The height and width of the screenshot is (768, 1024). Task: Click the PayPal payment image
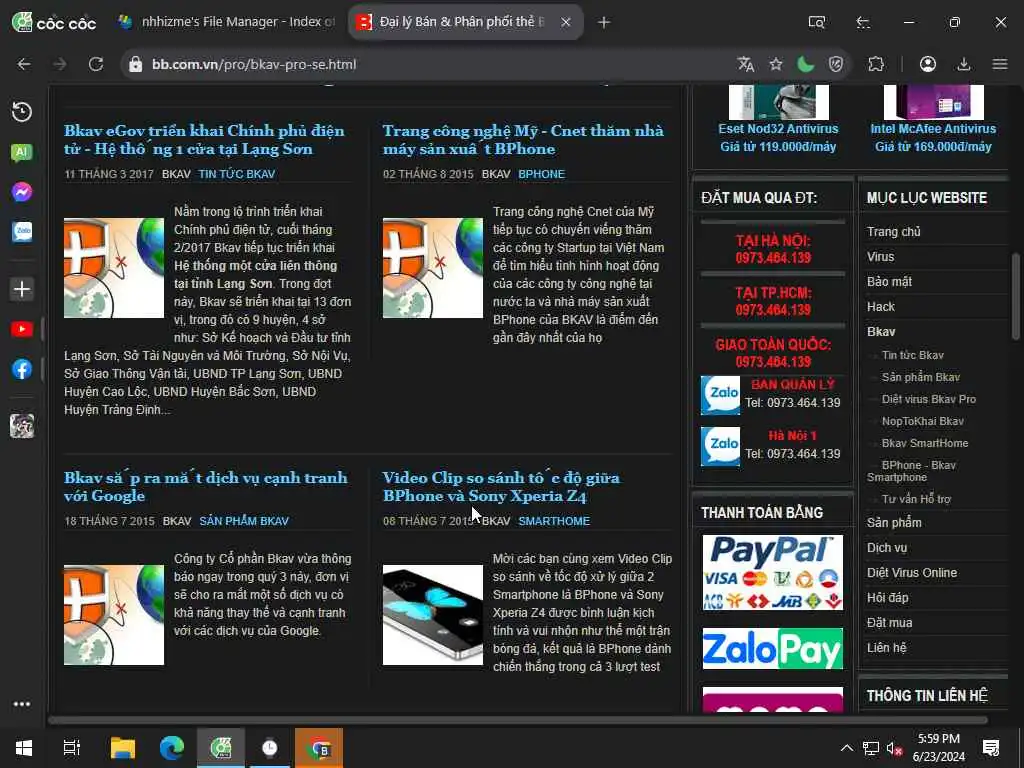(x=773, y=573)
